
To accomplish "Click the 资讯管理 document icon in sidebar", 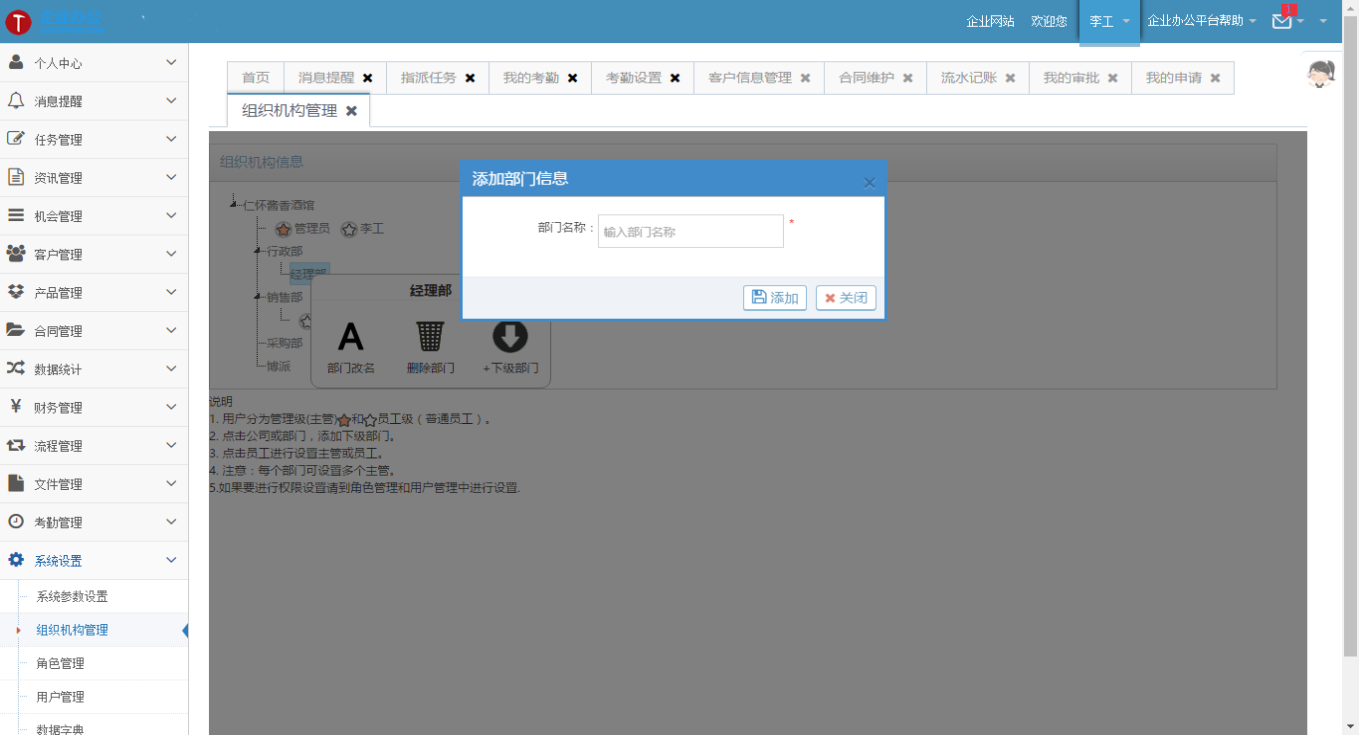I will [x=16, y=177].
